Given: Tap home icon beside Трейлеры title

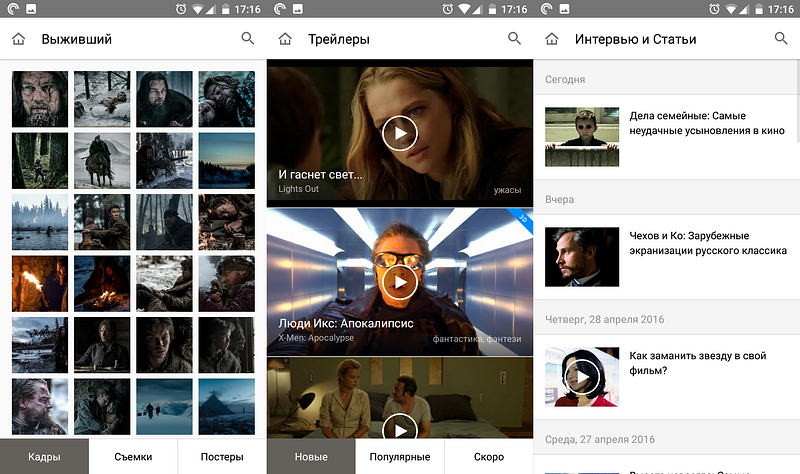Looking at the screenshot, I should tap(285, 39).
